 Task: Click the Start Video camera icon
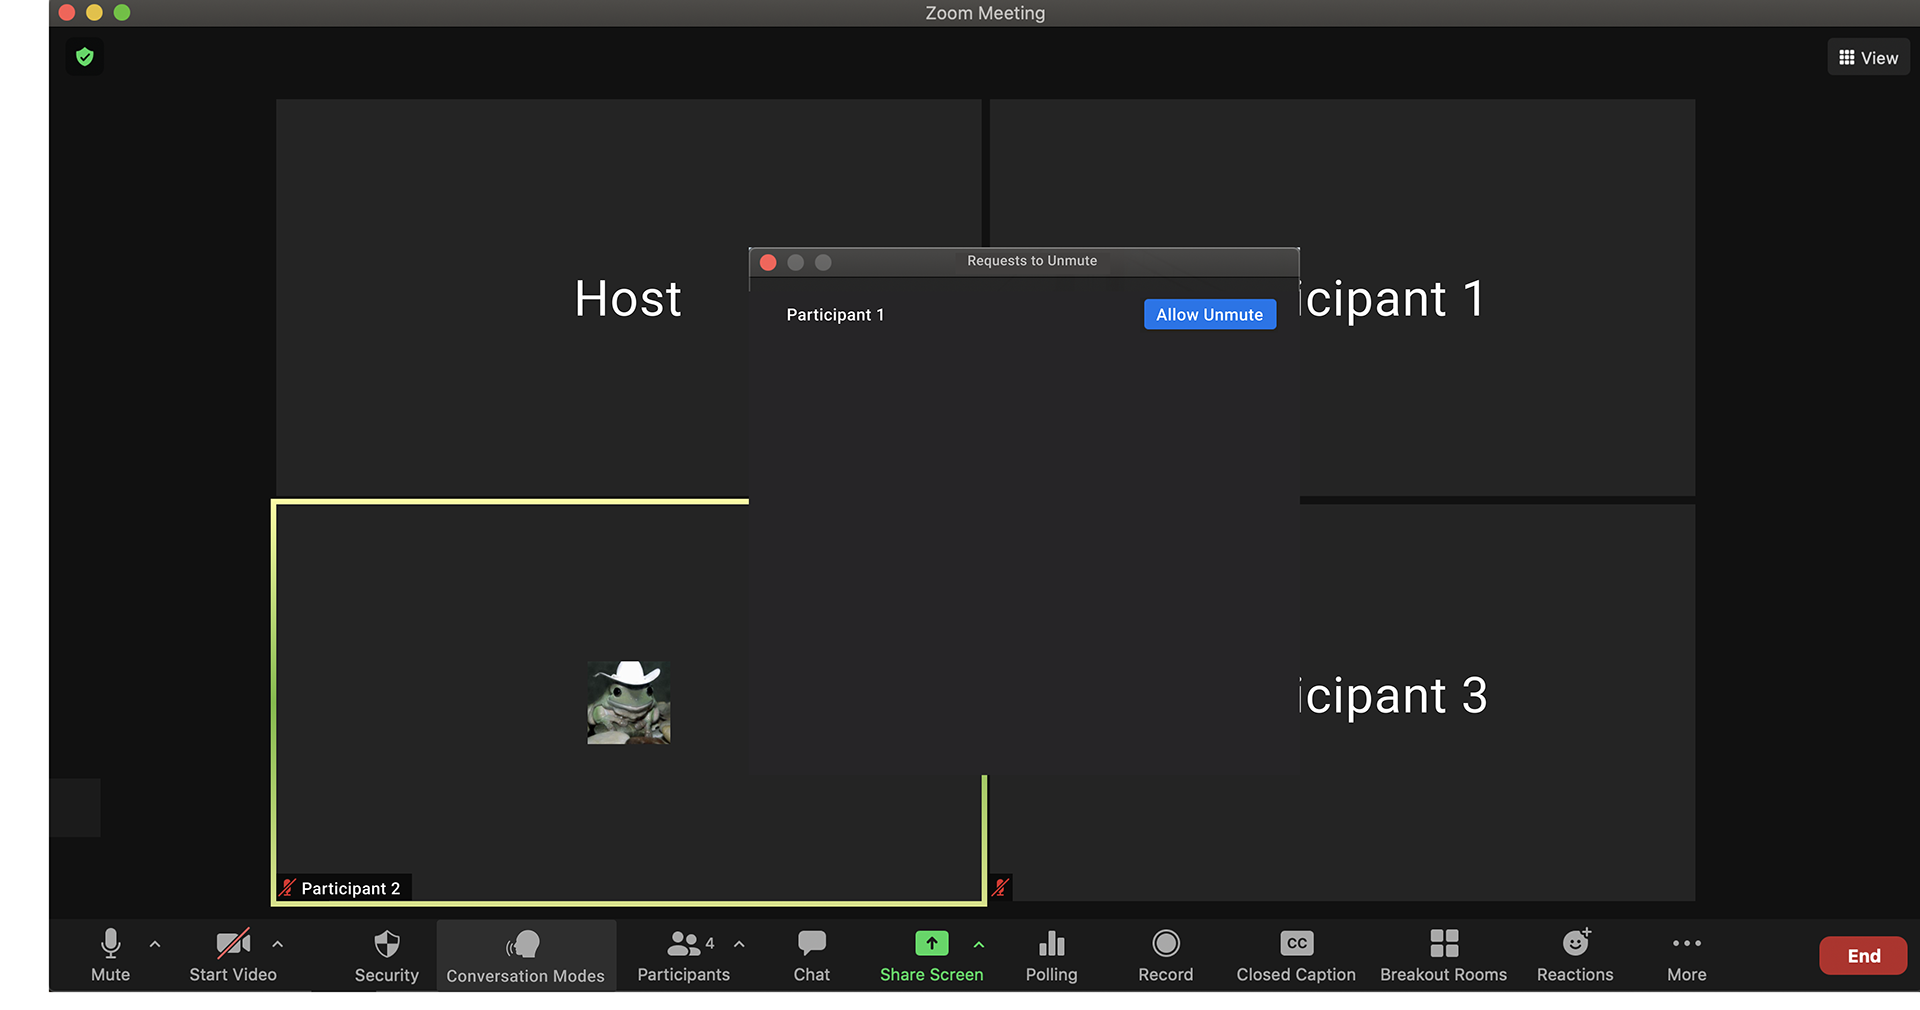coord(233,943)
